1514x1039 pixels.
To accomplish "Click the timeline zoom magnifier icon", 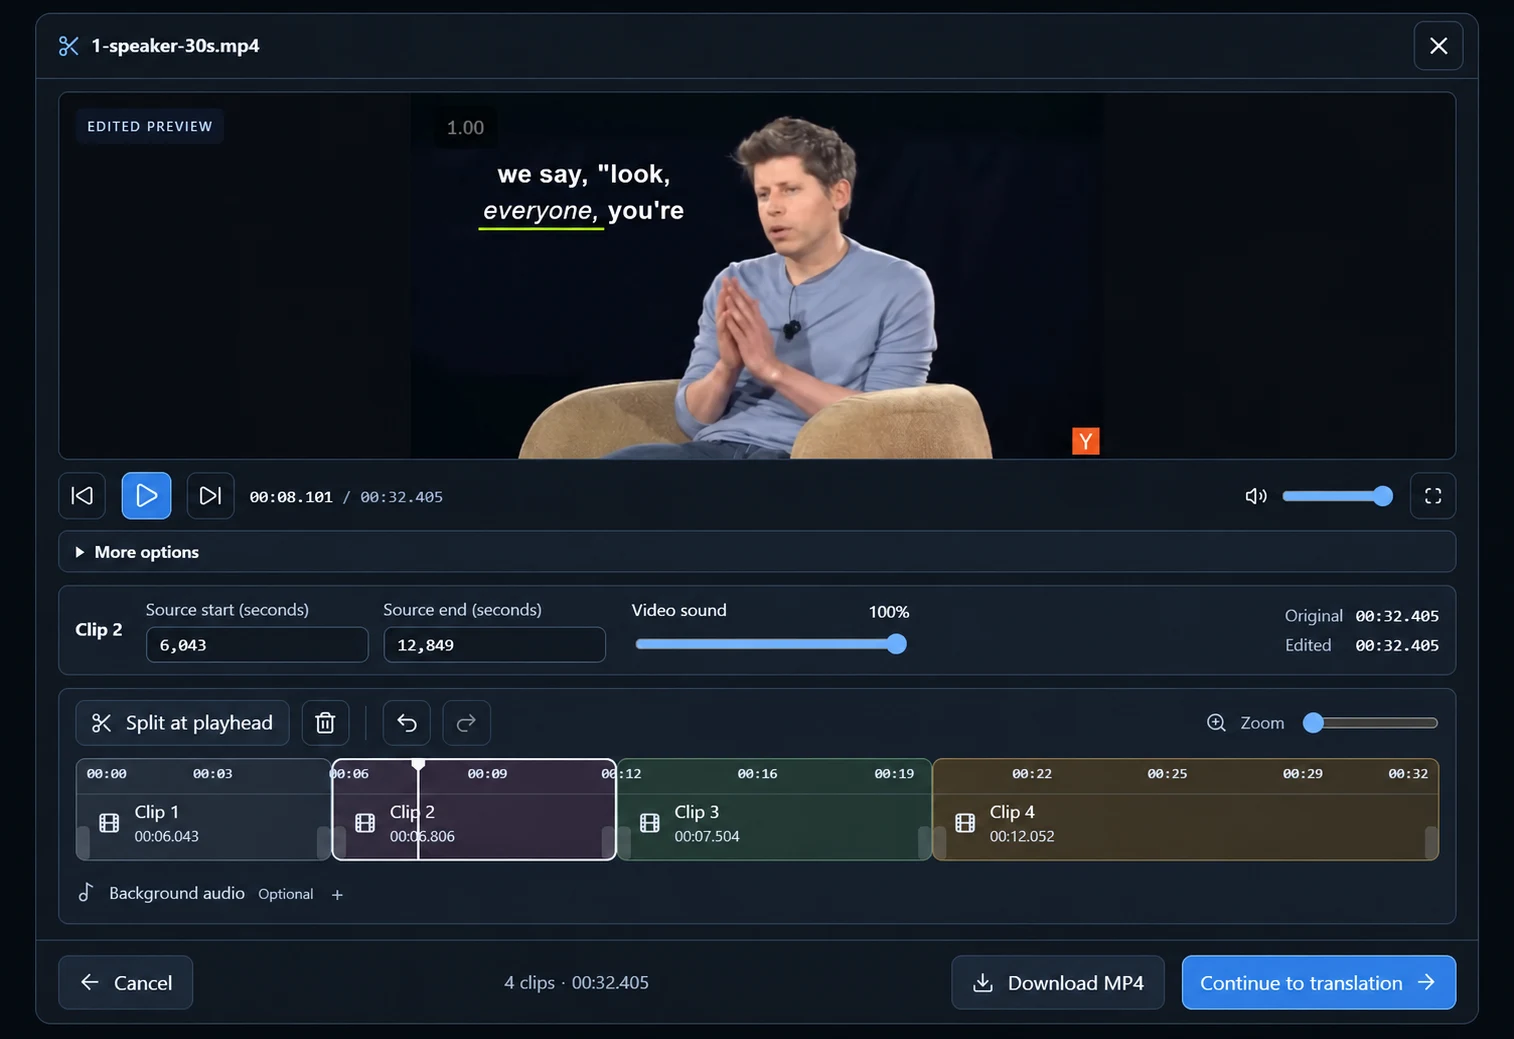I will 1216,723.
